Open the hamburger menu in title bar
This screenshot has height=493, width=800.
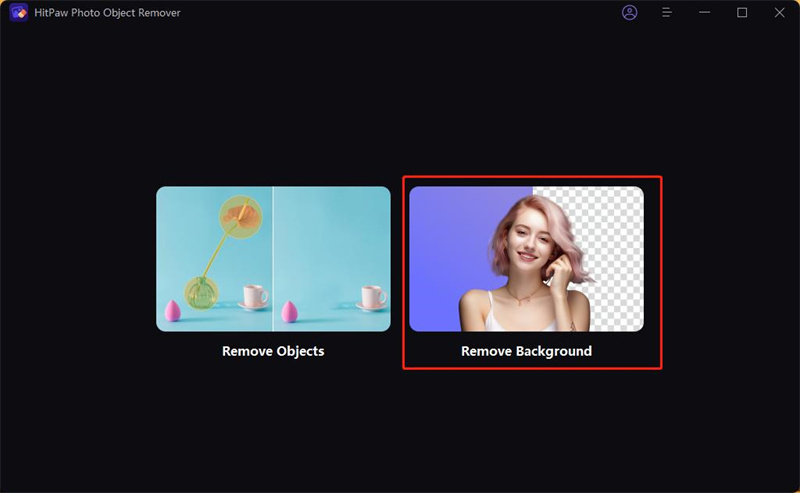coord(666,12)
